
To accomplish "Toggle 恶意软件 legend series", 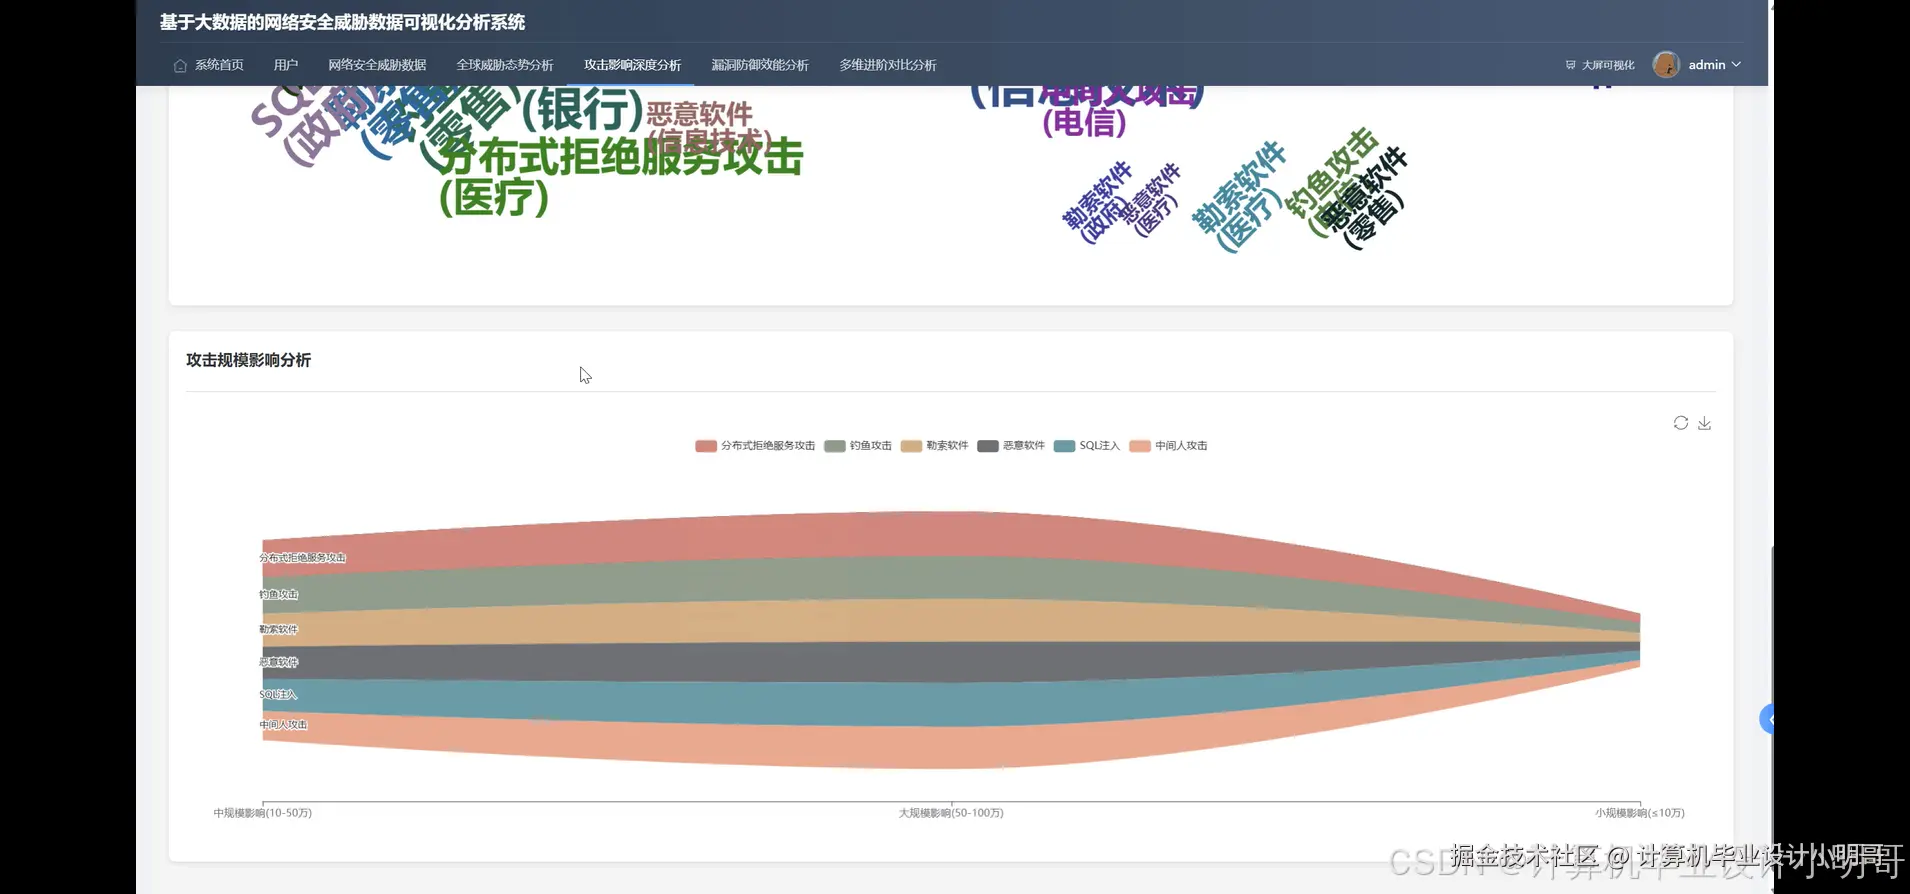I will coord(1011,446).
